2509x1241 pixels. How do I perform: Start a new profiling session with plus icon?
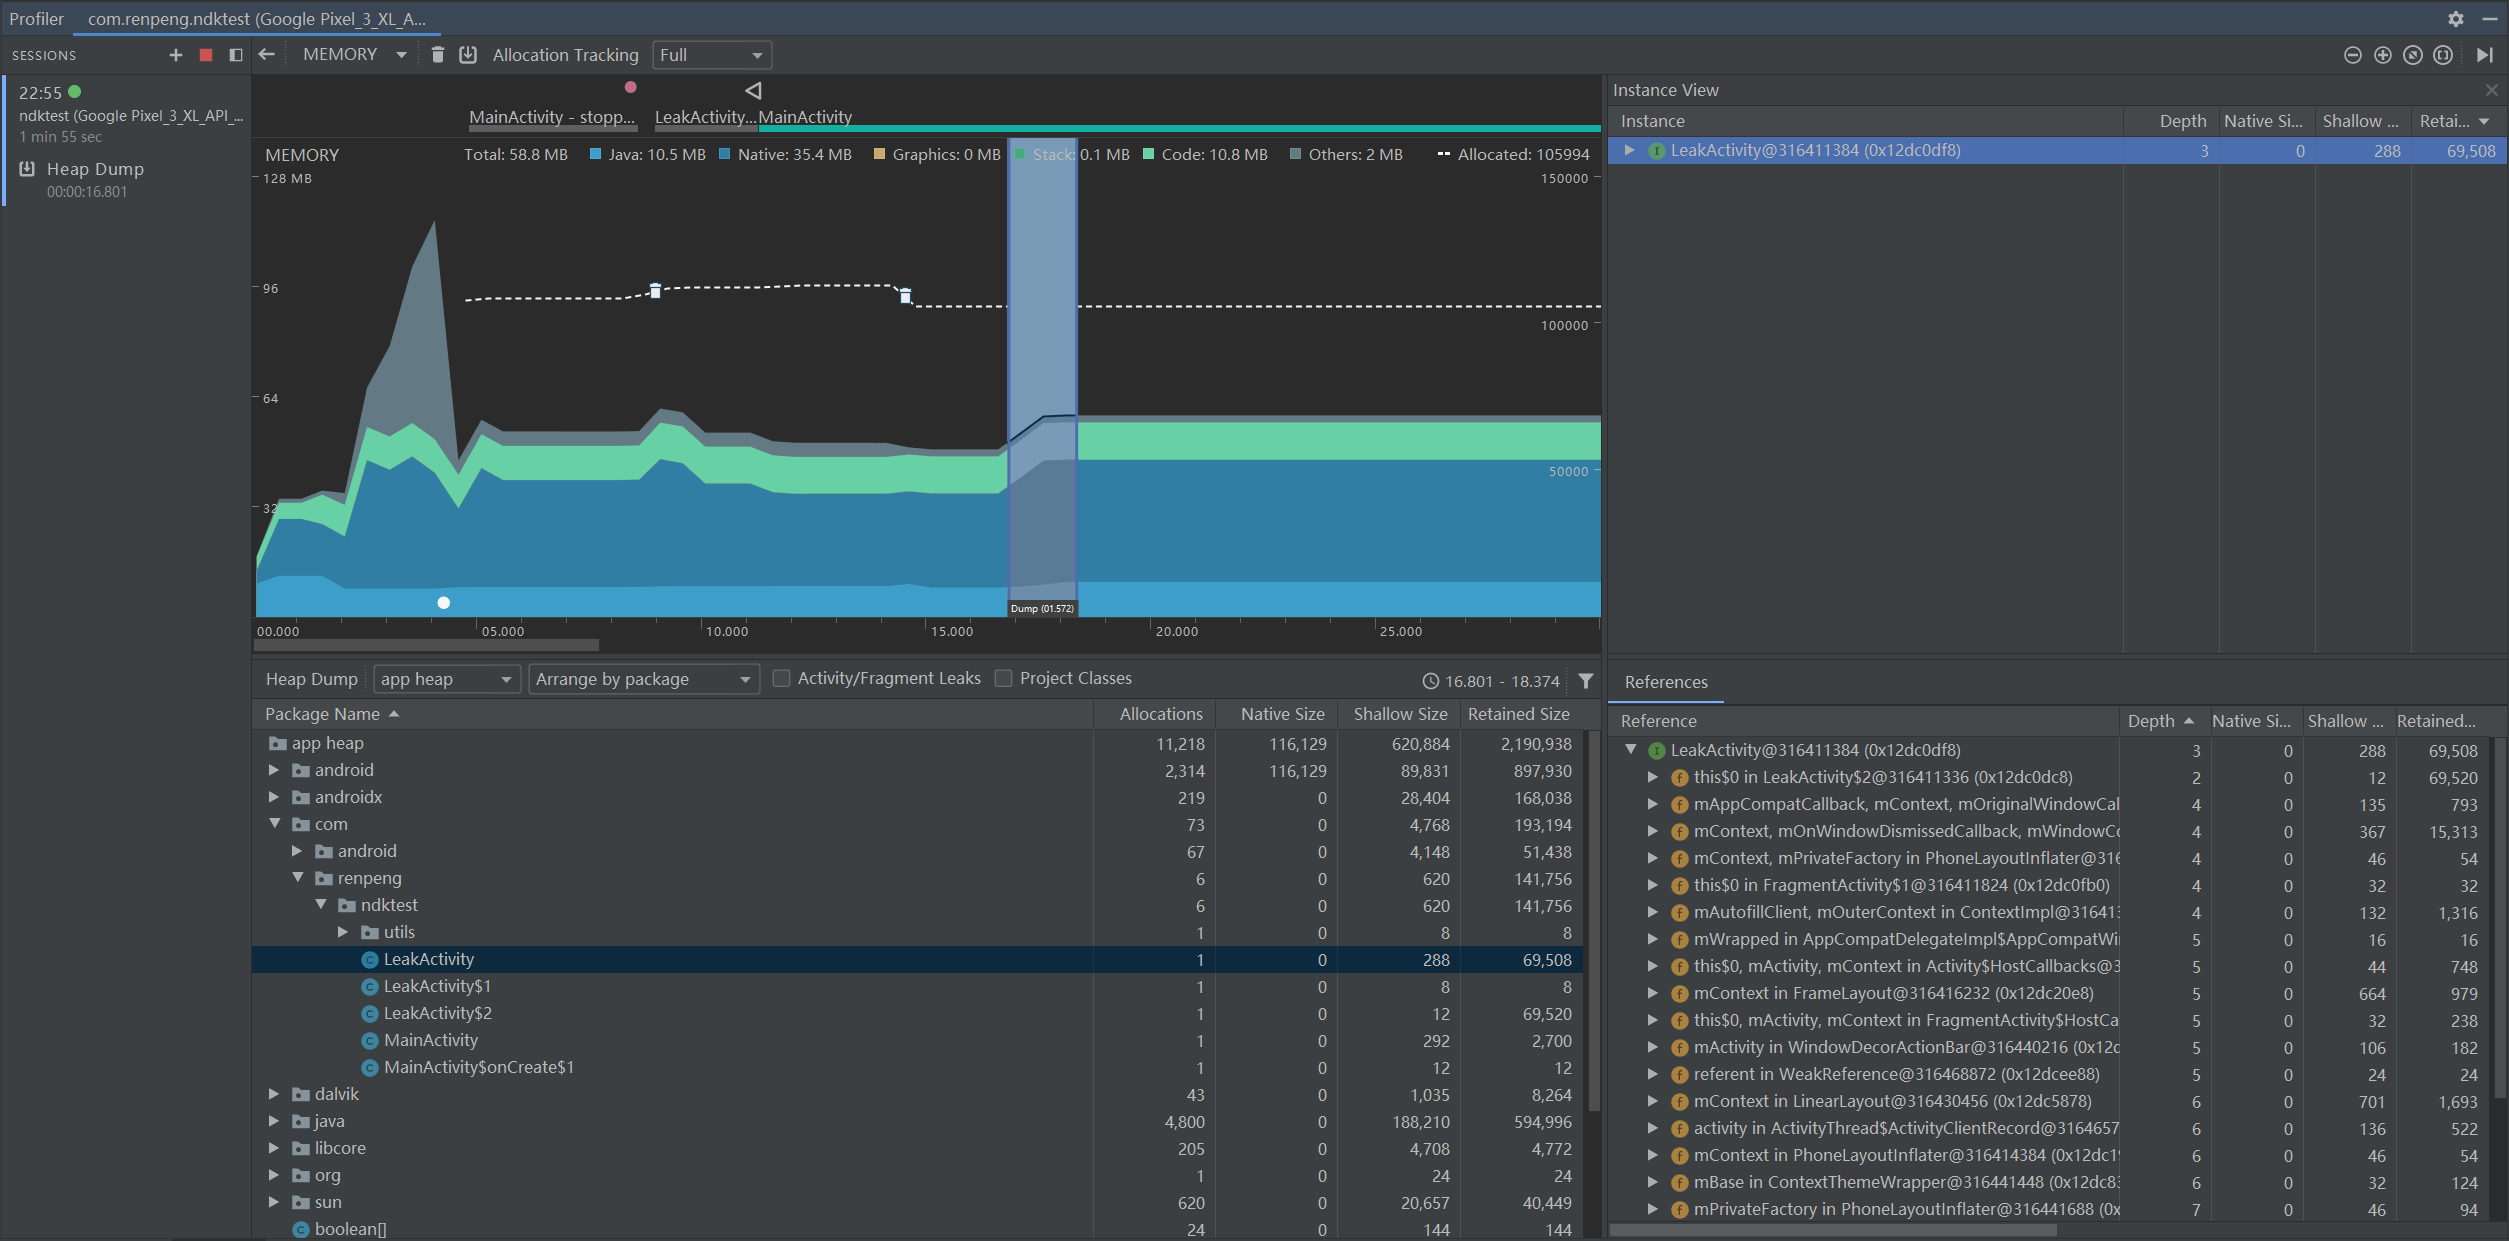(176, 55)
